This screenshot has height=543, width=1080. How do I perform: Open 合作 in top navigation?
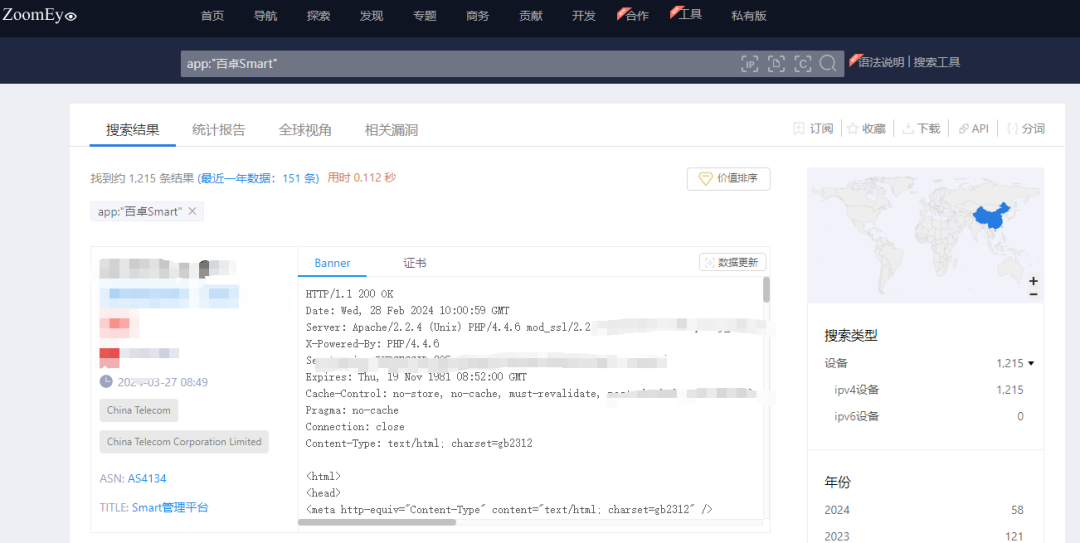[x=636, y=16]
